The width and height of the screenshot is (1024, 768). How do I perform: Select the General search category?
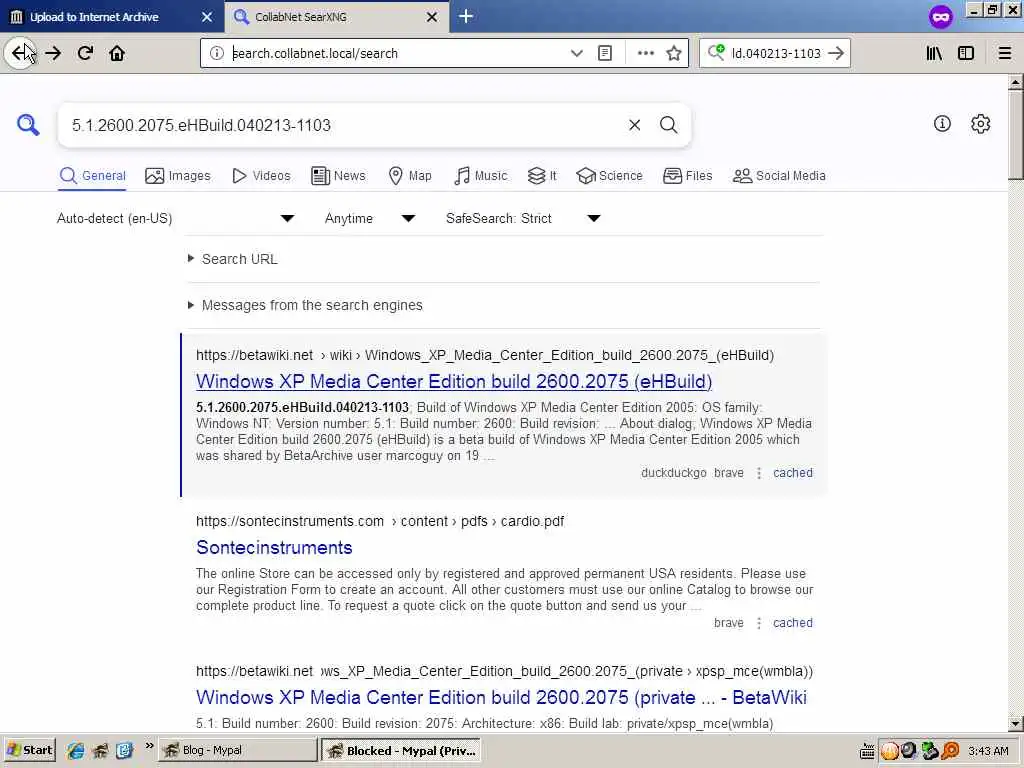click(x=92, y=176)
